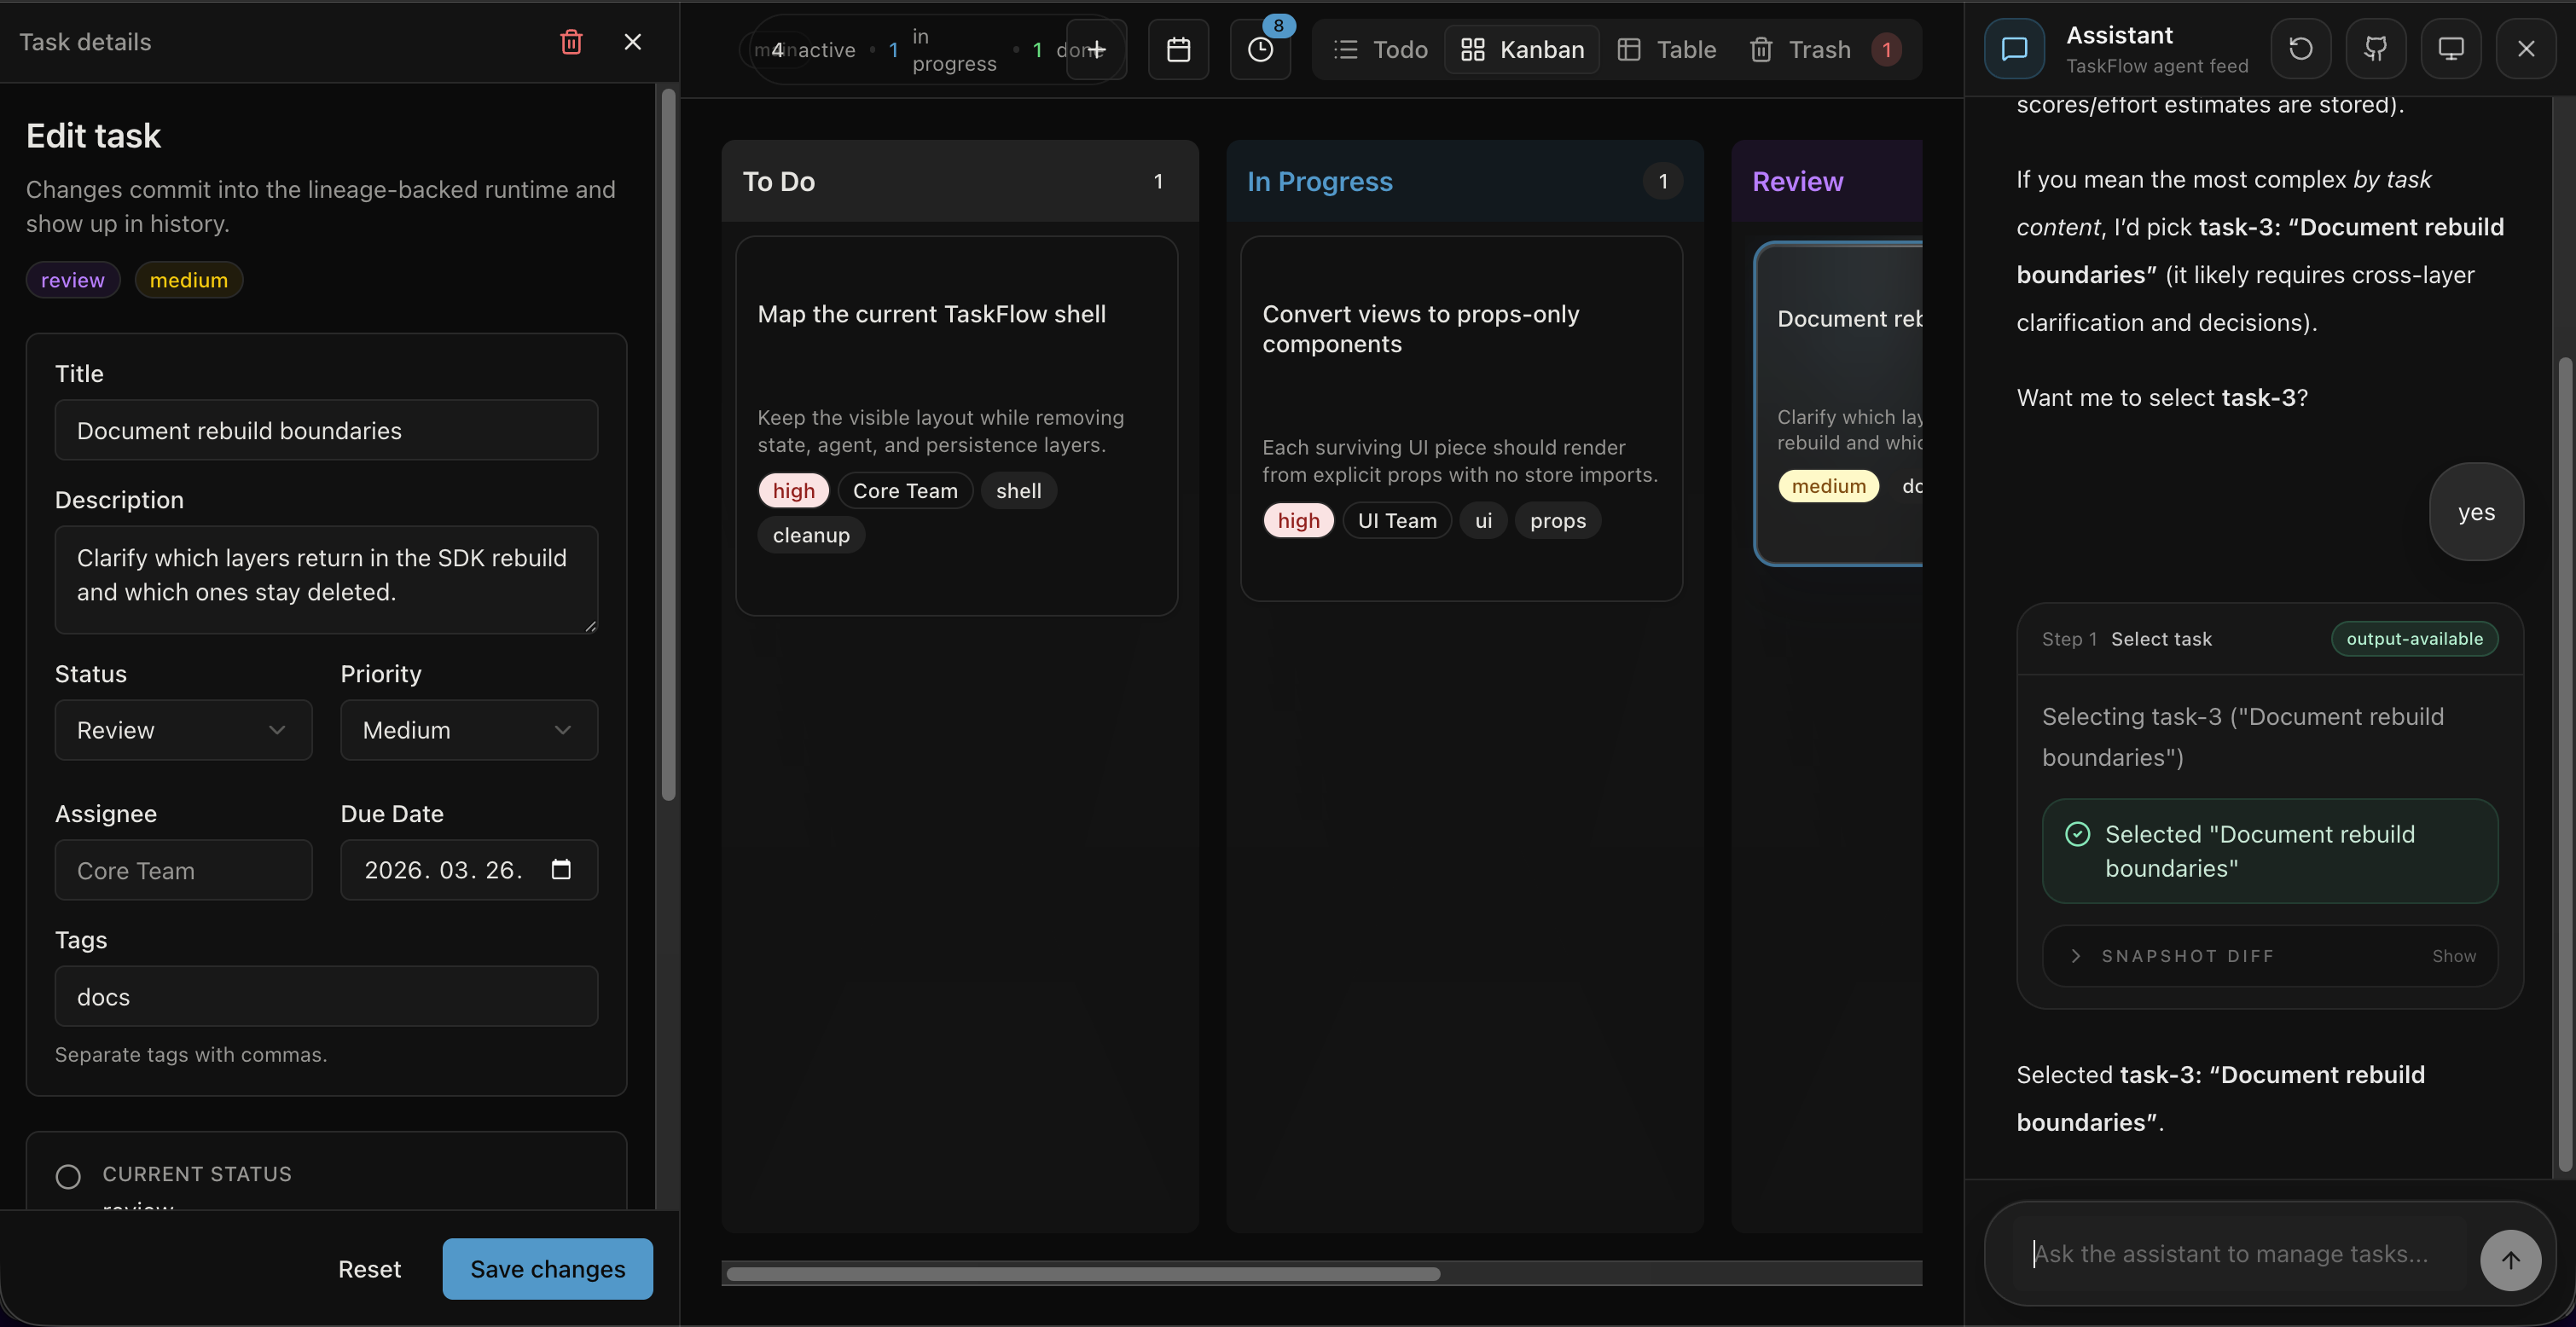2576x1327 pixels.
Task: Select the Current Status radio circle
Action: (x=68, y=1176)
